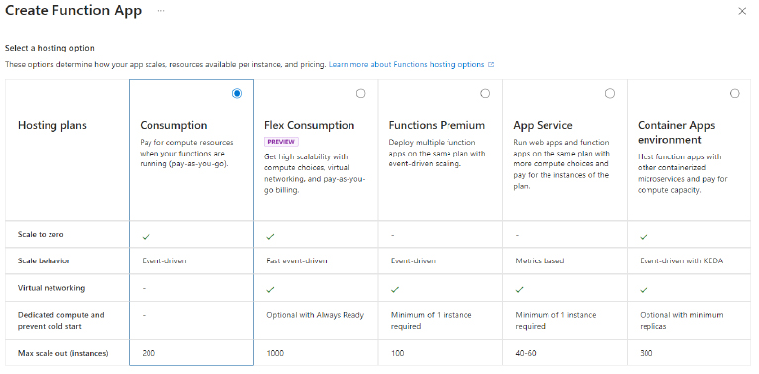Click the Max scale out (instances) label
The image size is (759, 374).
point(63,353)
